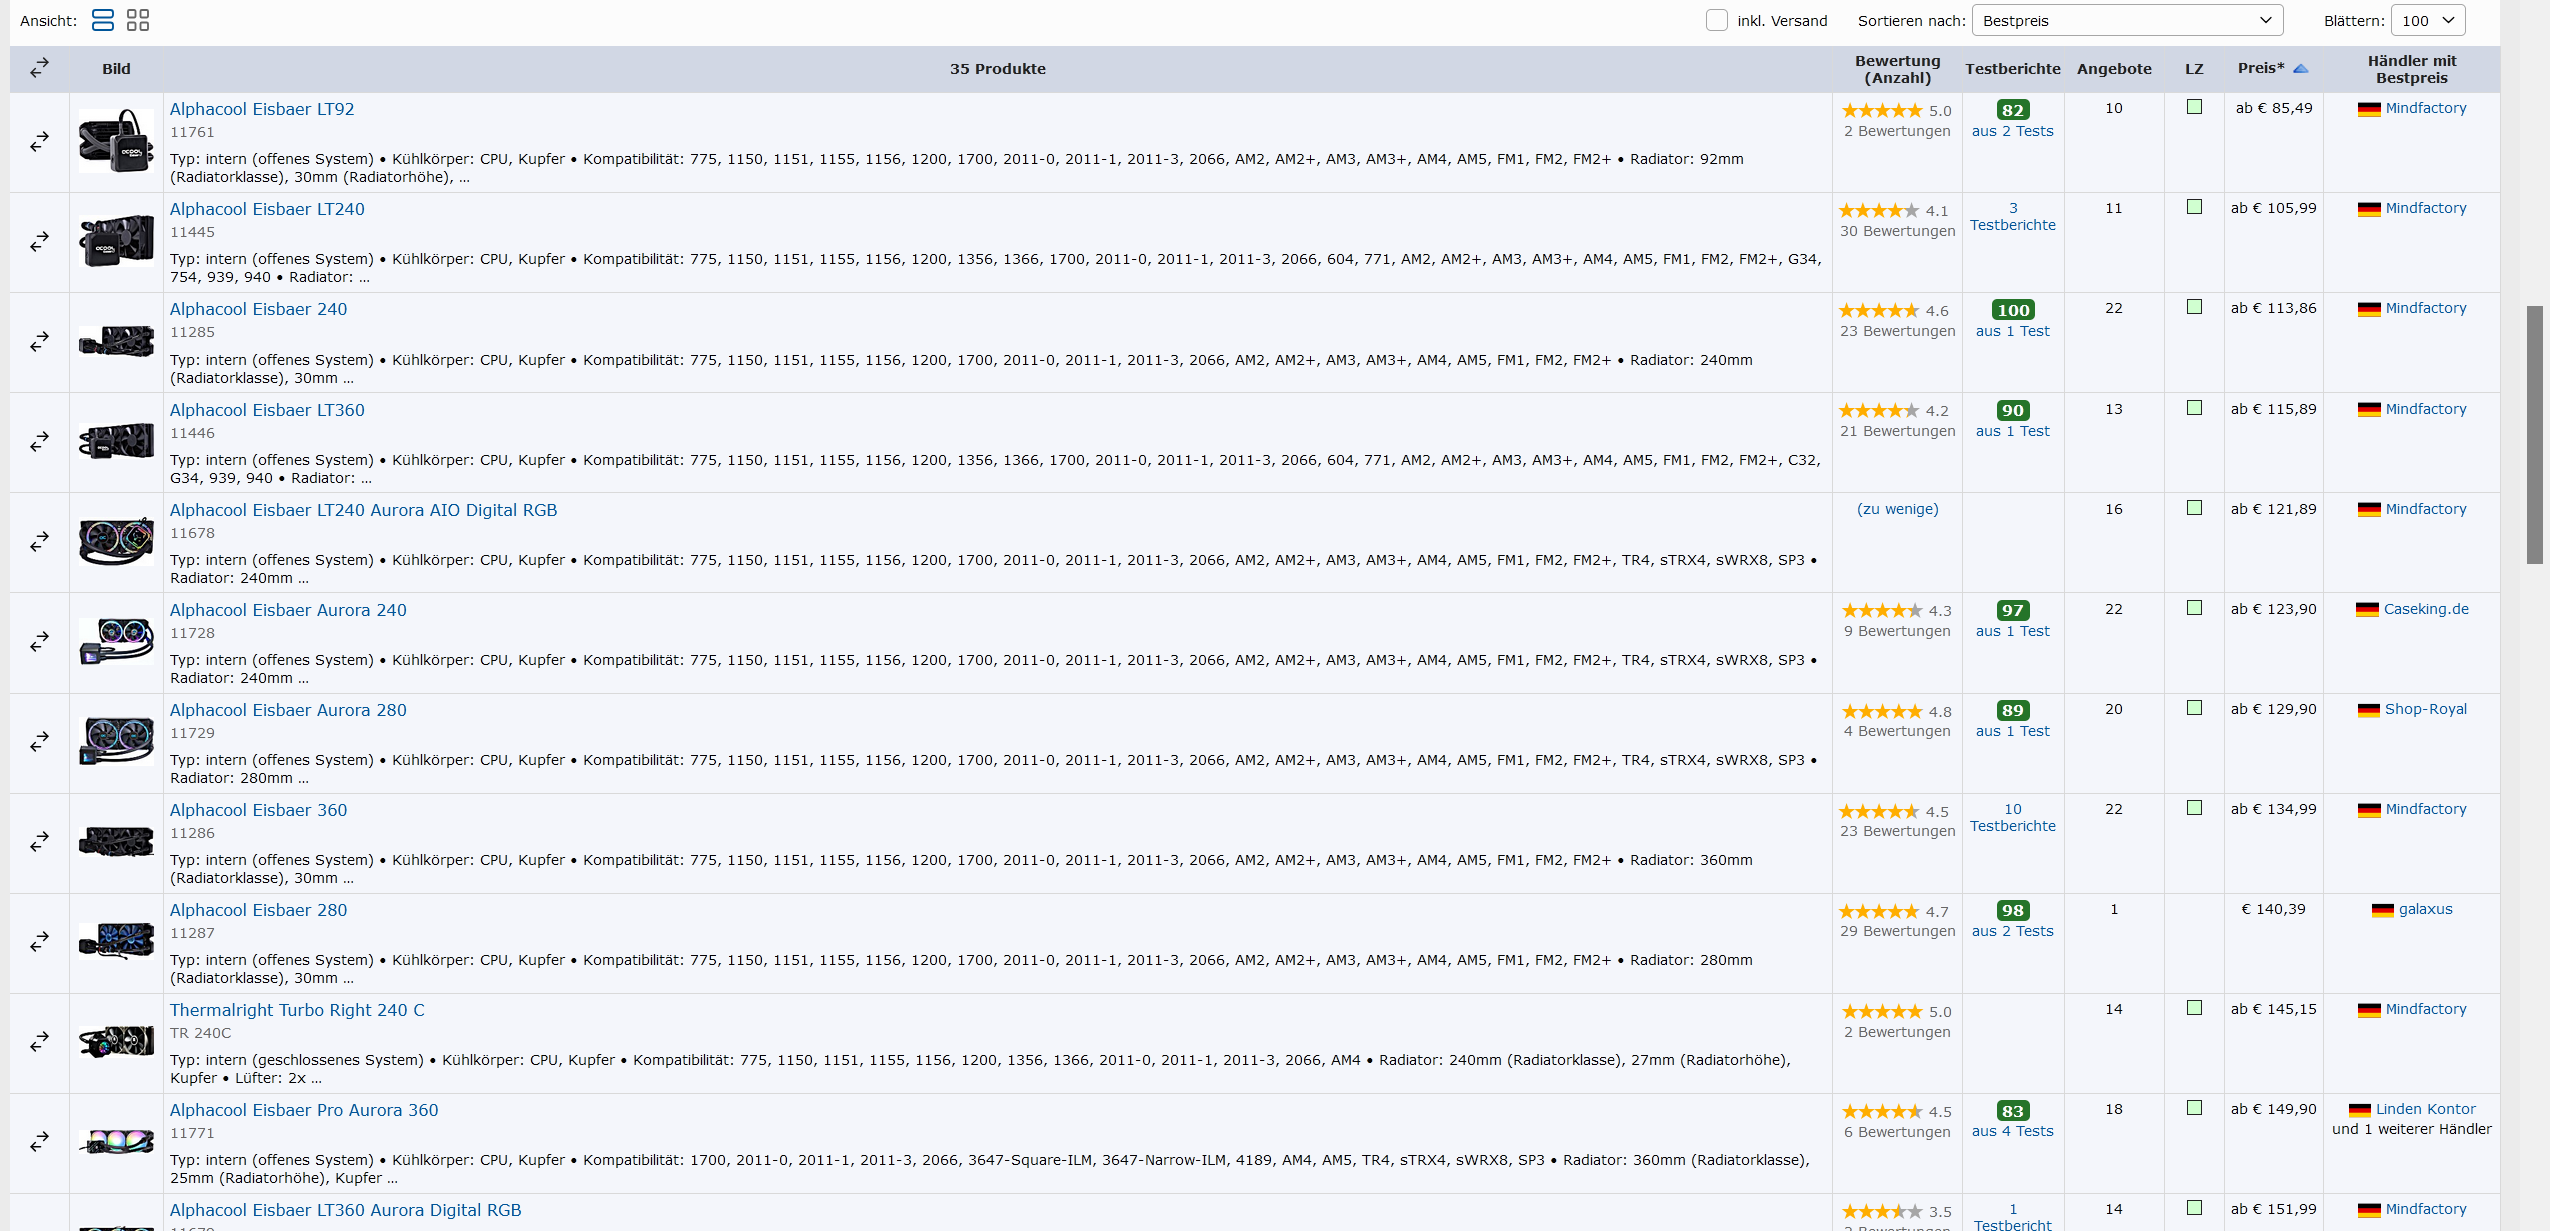This screenshot has height=1231, width=2552.
Task: Open 10 Testberichte link for Eisbaer 360
Action: click(2012, 818)
